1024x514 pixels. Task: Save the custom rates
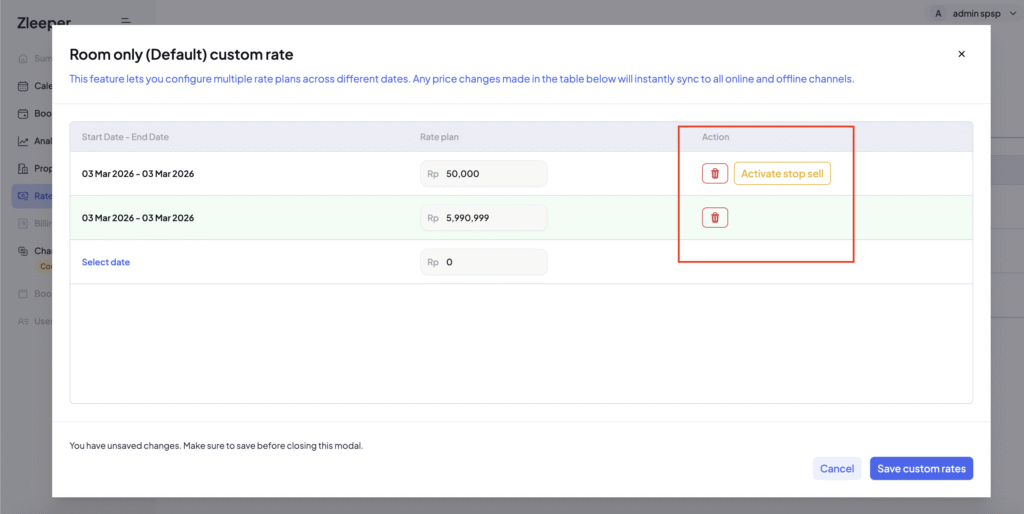(x=920, y=468)
